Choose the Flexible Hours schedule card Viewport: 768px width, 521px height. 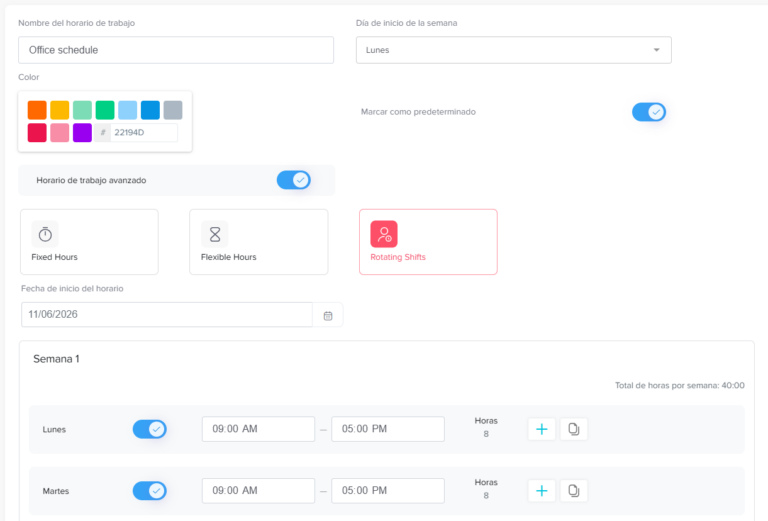[259, 242]
